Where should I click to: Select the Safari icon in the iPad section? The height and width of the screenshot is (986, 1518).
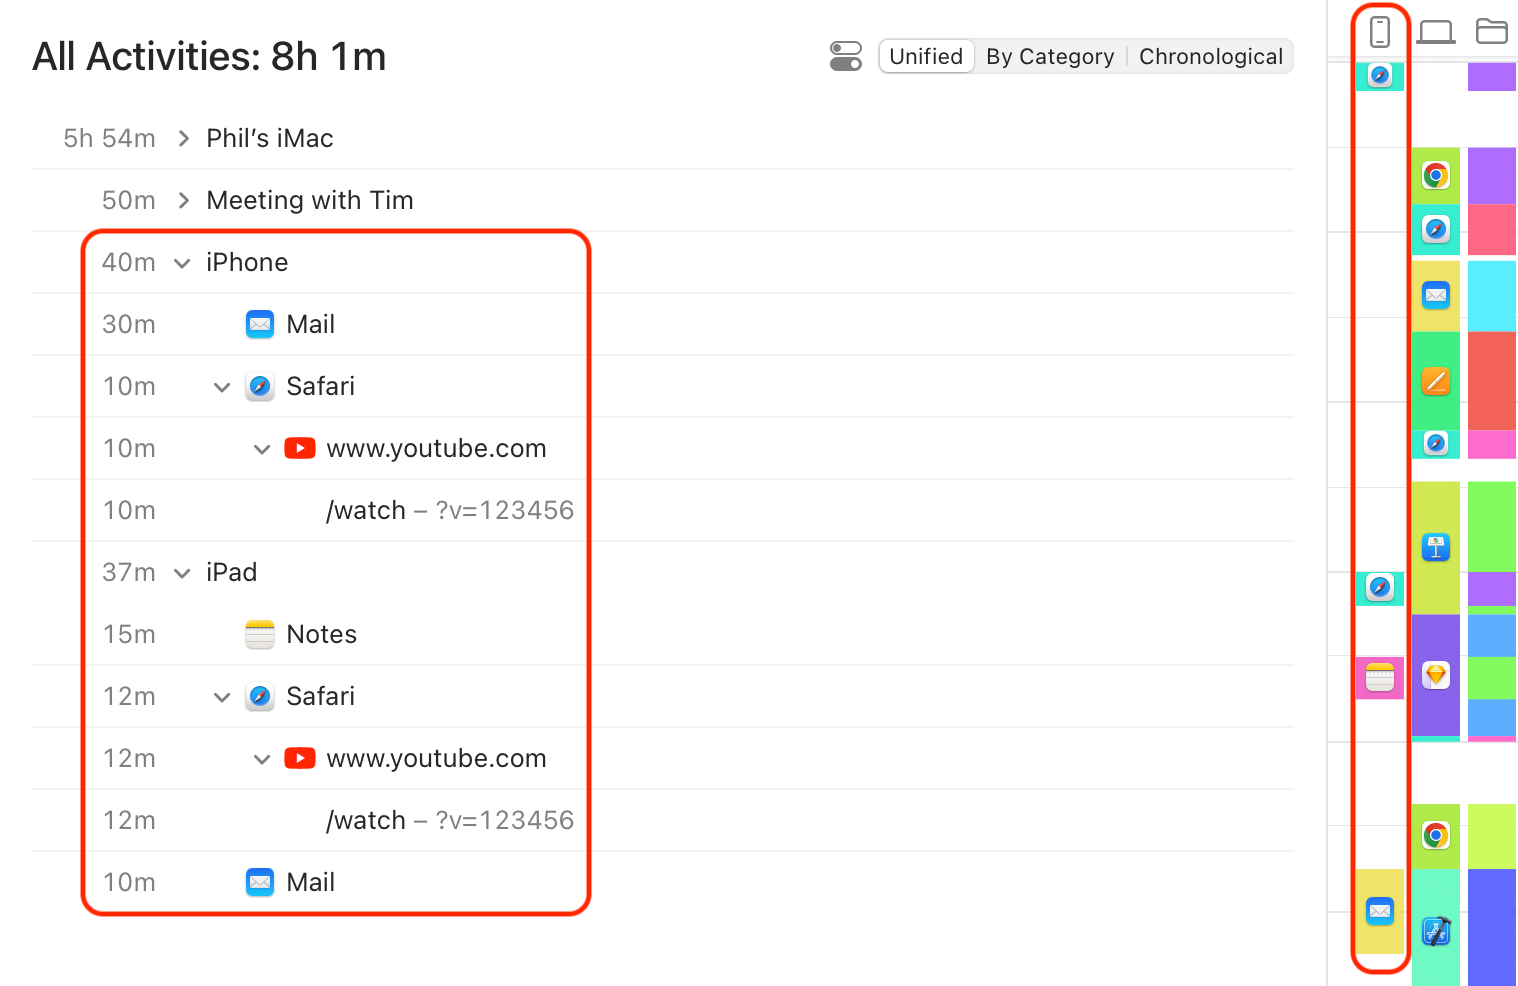click(260, 696)
